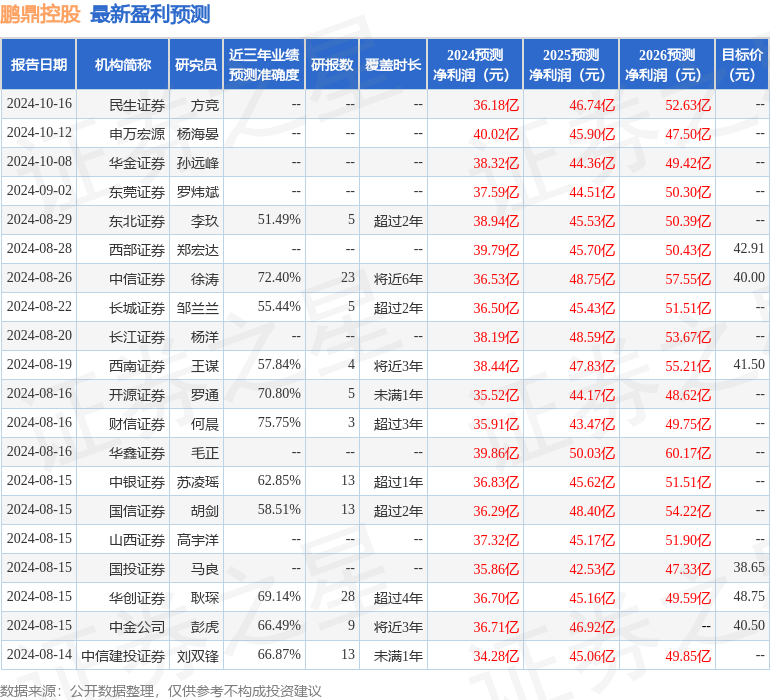The image size is (770, 700).
Task: Select the target price 40.50
Action: (749, 625)
